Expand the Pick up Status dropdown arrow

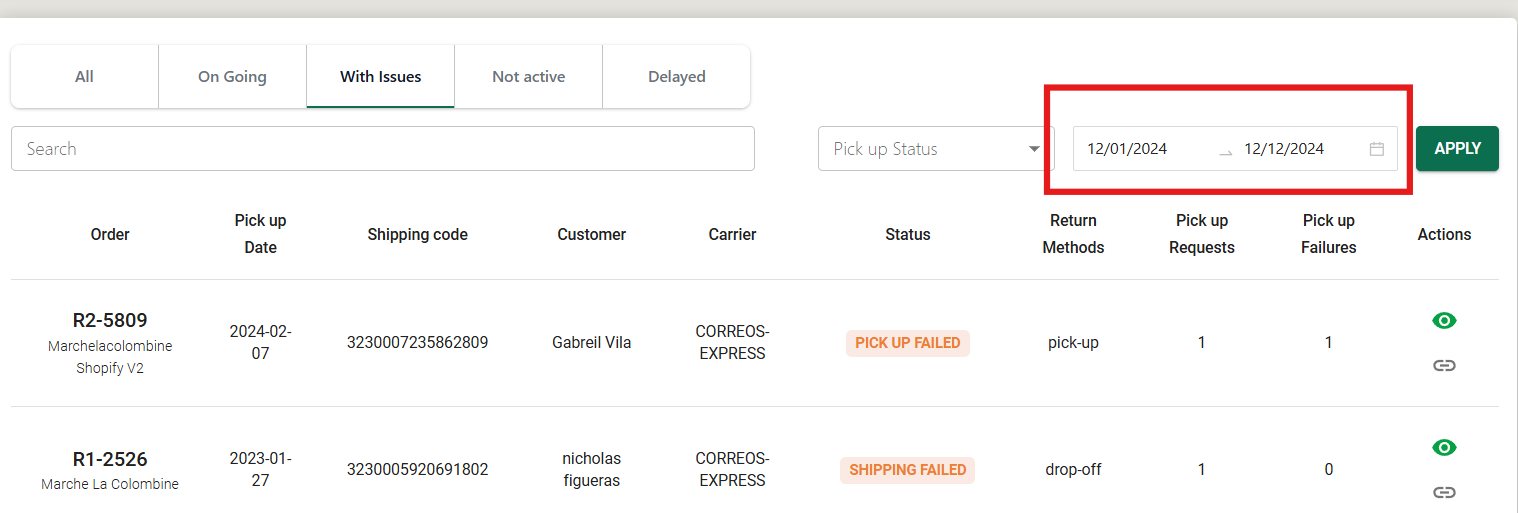[1034, 149]
